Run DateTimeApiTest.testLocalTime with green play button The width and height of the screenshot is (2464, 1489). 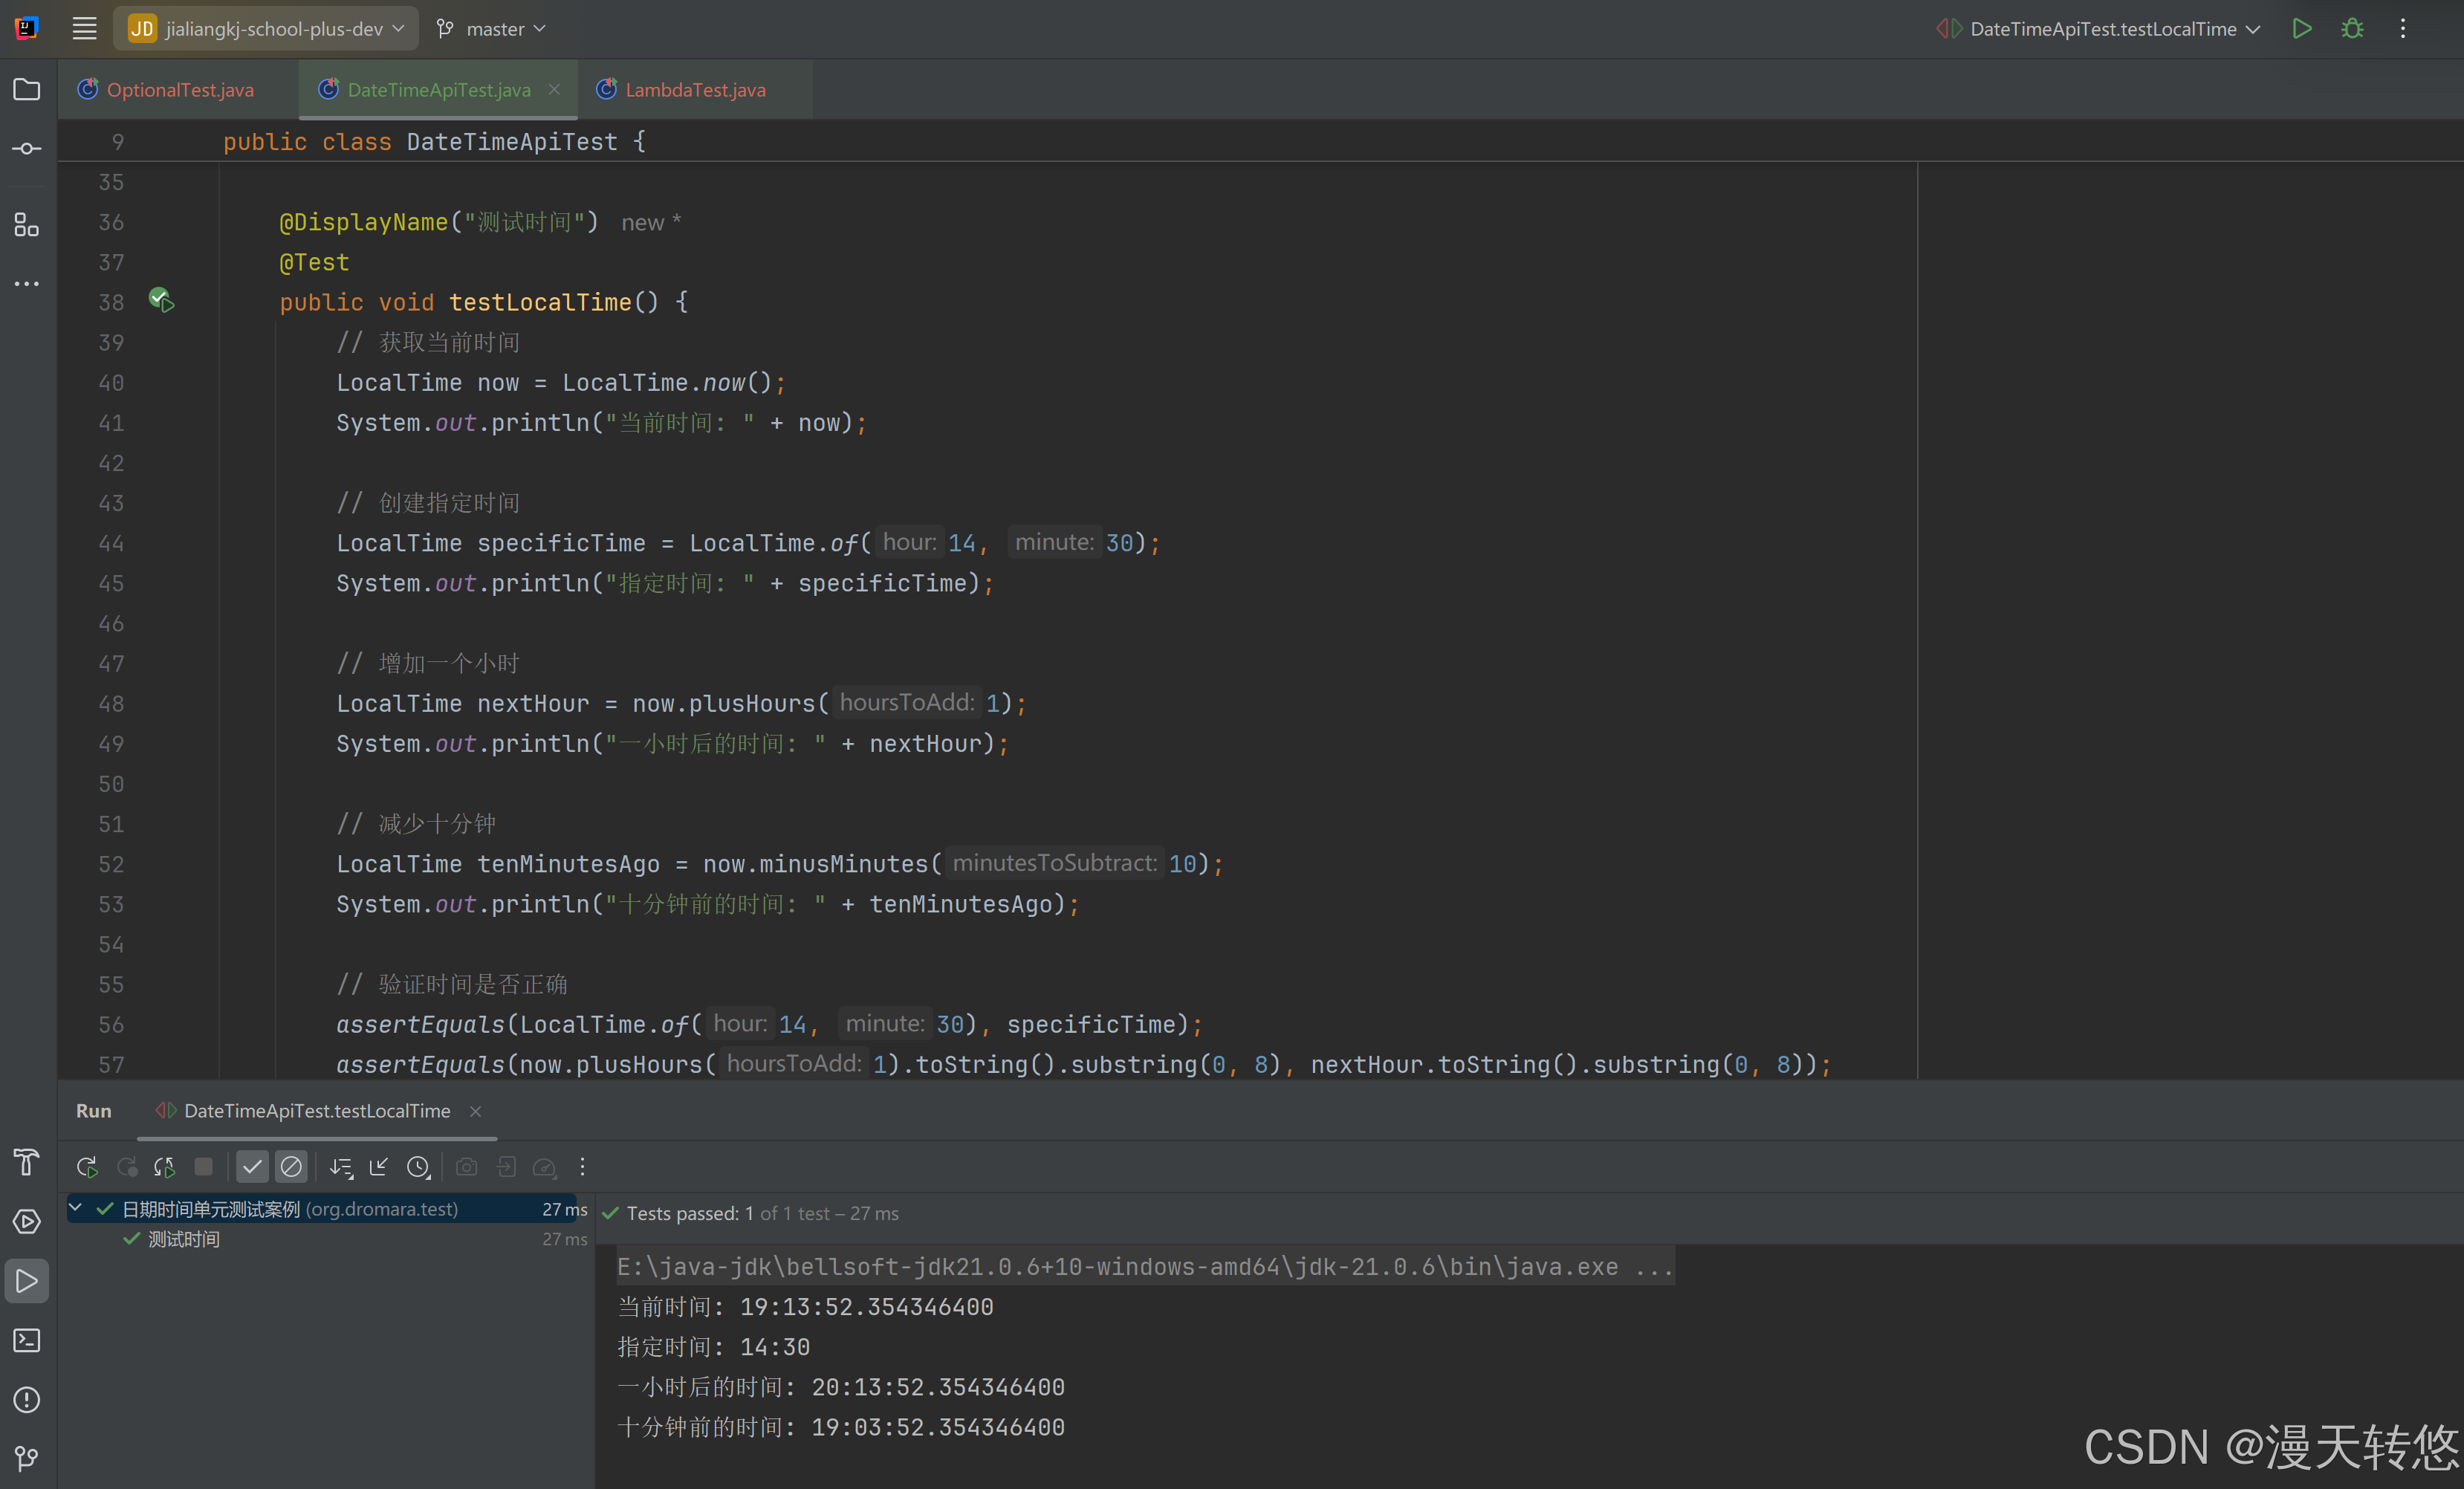pos(2302,29)
